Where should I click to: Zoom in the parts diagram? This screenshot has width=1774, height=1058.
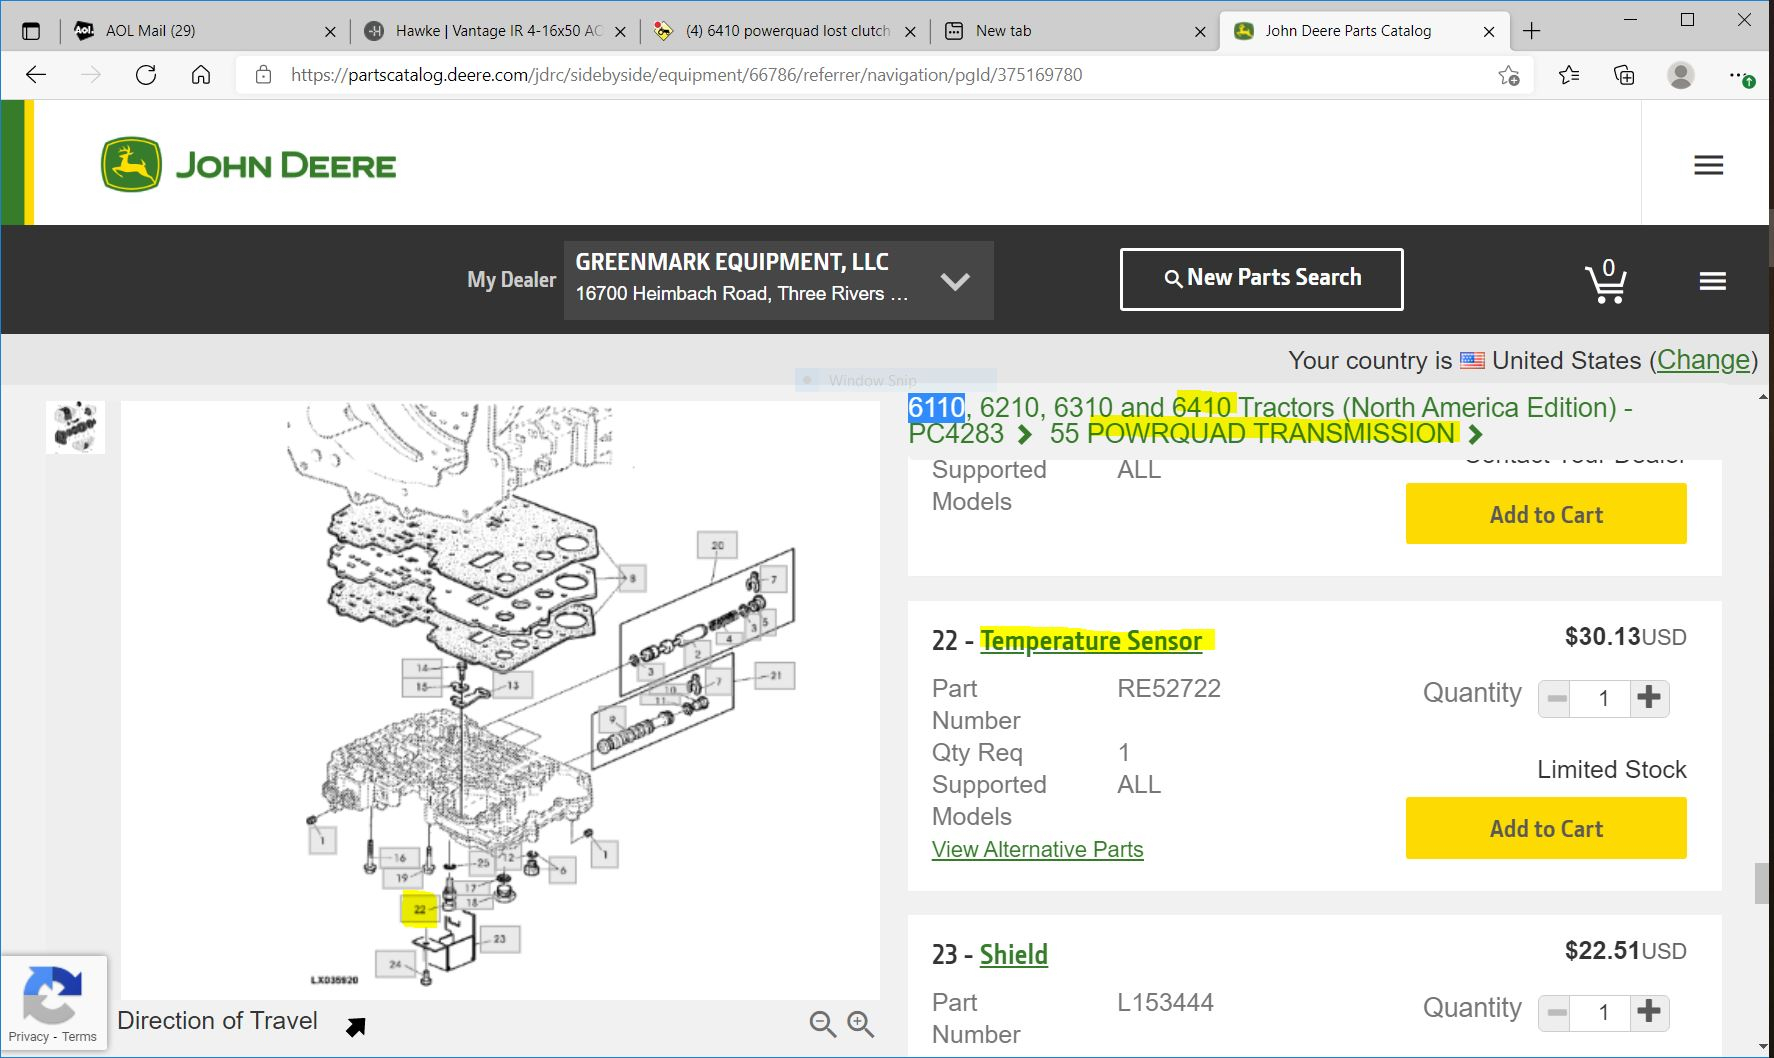(x=860, y=1024)
